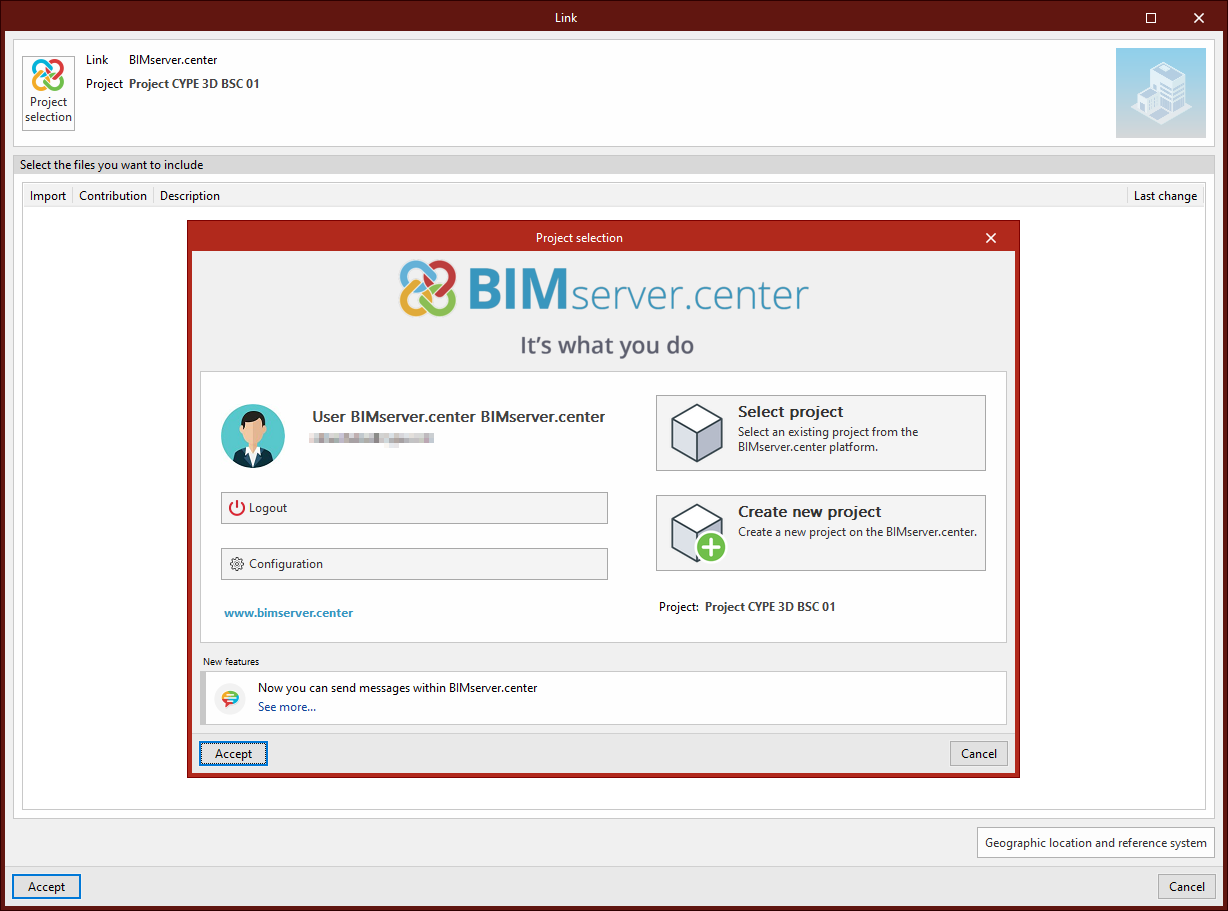Screen dimensions: 1228x911
Task: Click 'User BIMserver.center BIMserver.center' name text
Action: pos(459,417)
